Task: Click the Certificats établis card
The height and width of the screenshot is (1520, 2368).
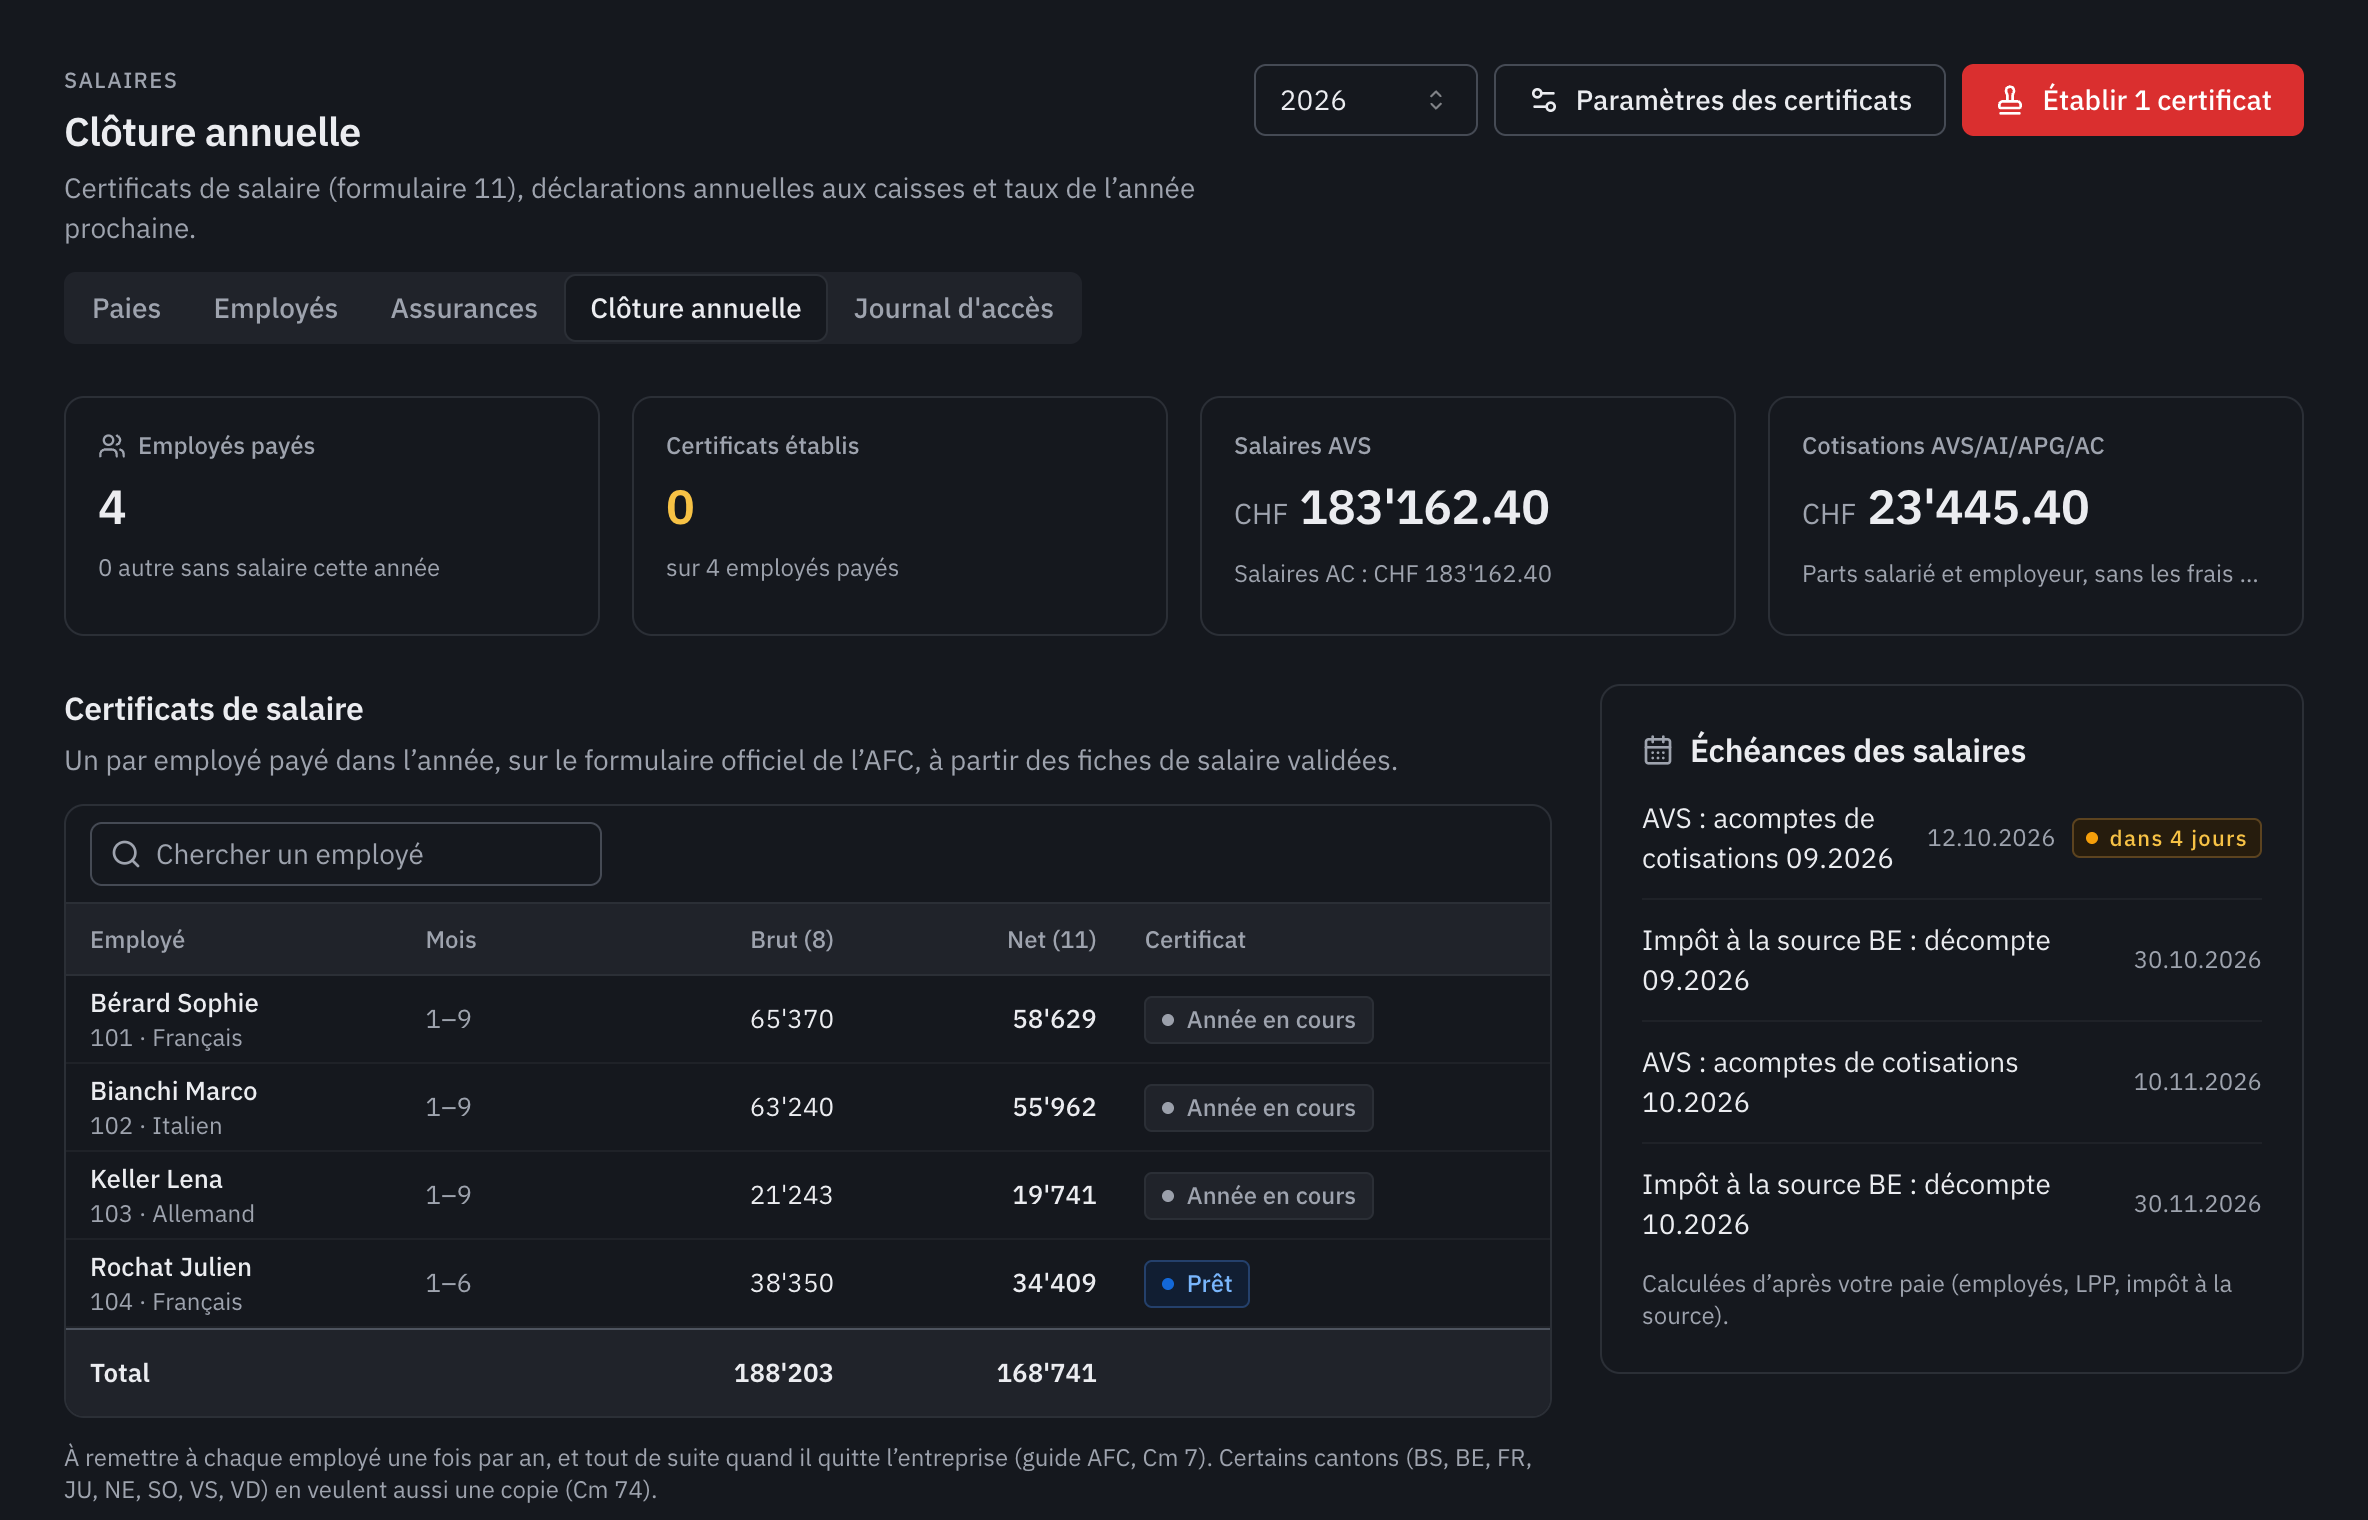Action: pos(899,516)
